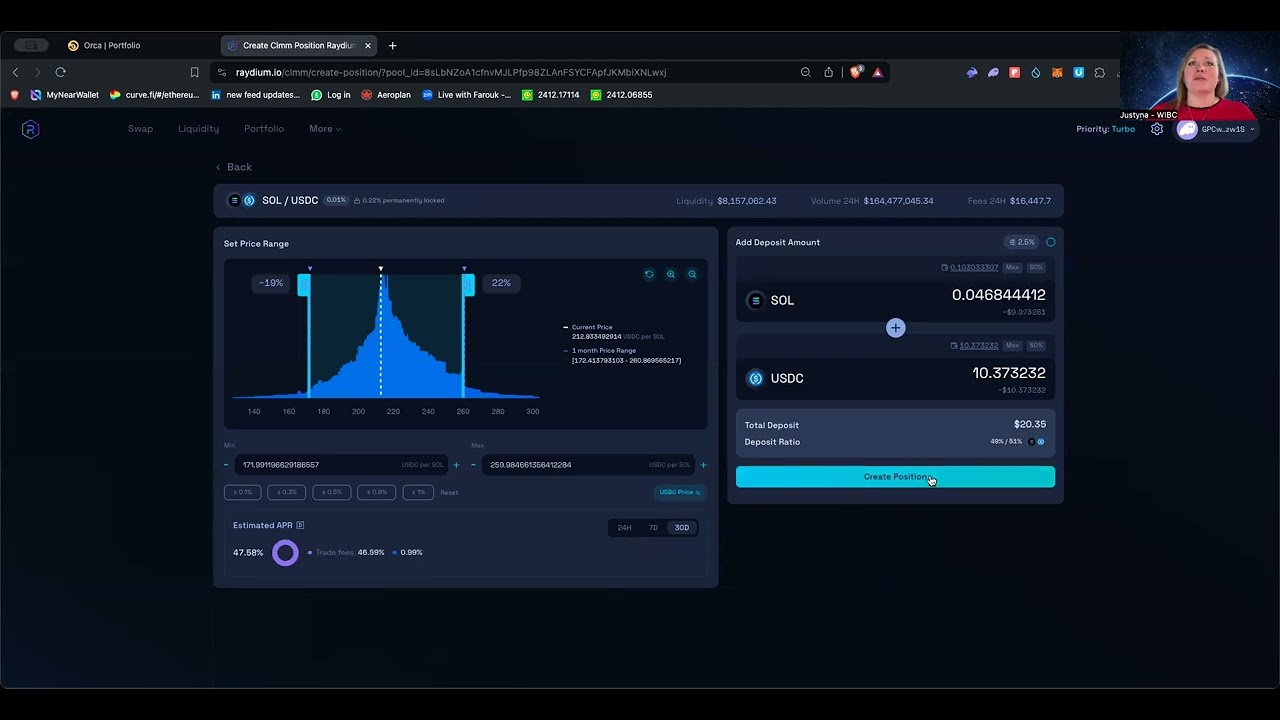This screenshot has width=1280, height=720.
Task: Click the right 22% range handle
Action: click(467, 285)
